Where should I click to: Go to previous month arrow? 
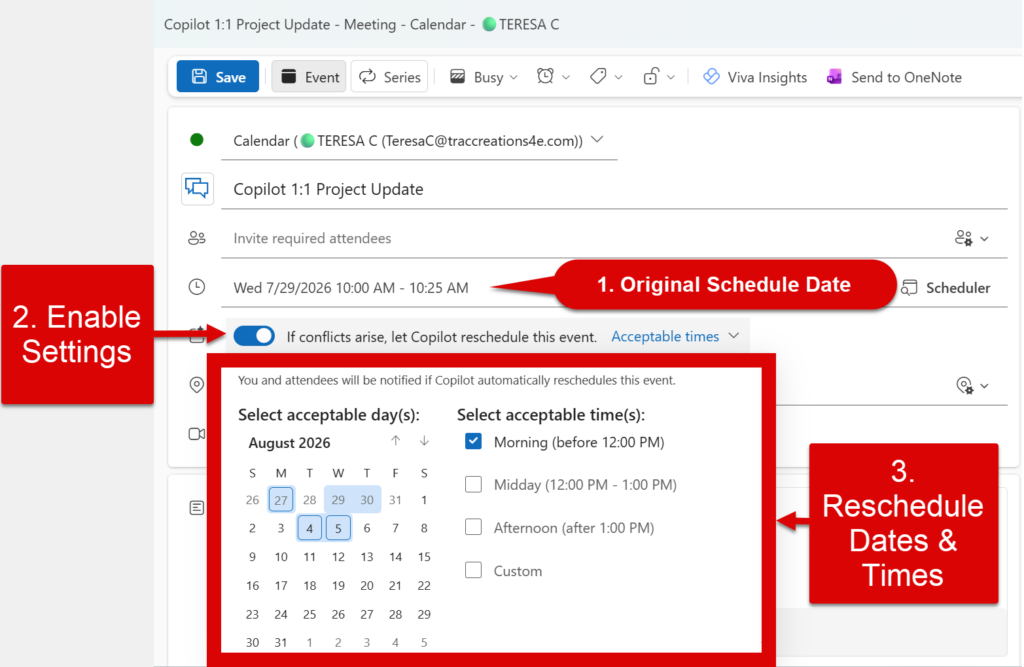coord(395,441)
